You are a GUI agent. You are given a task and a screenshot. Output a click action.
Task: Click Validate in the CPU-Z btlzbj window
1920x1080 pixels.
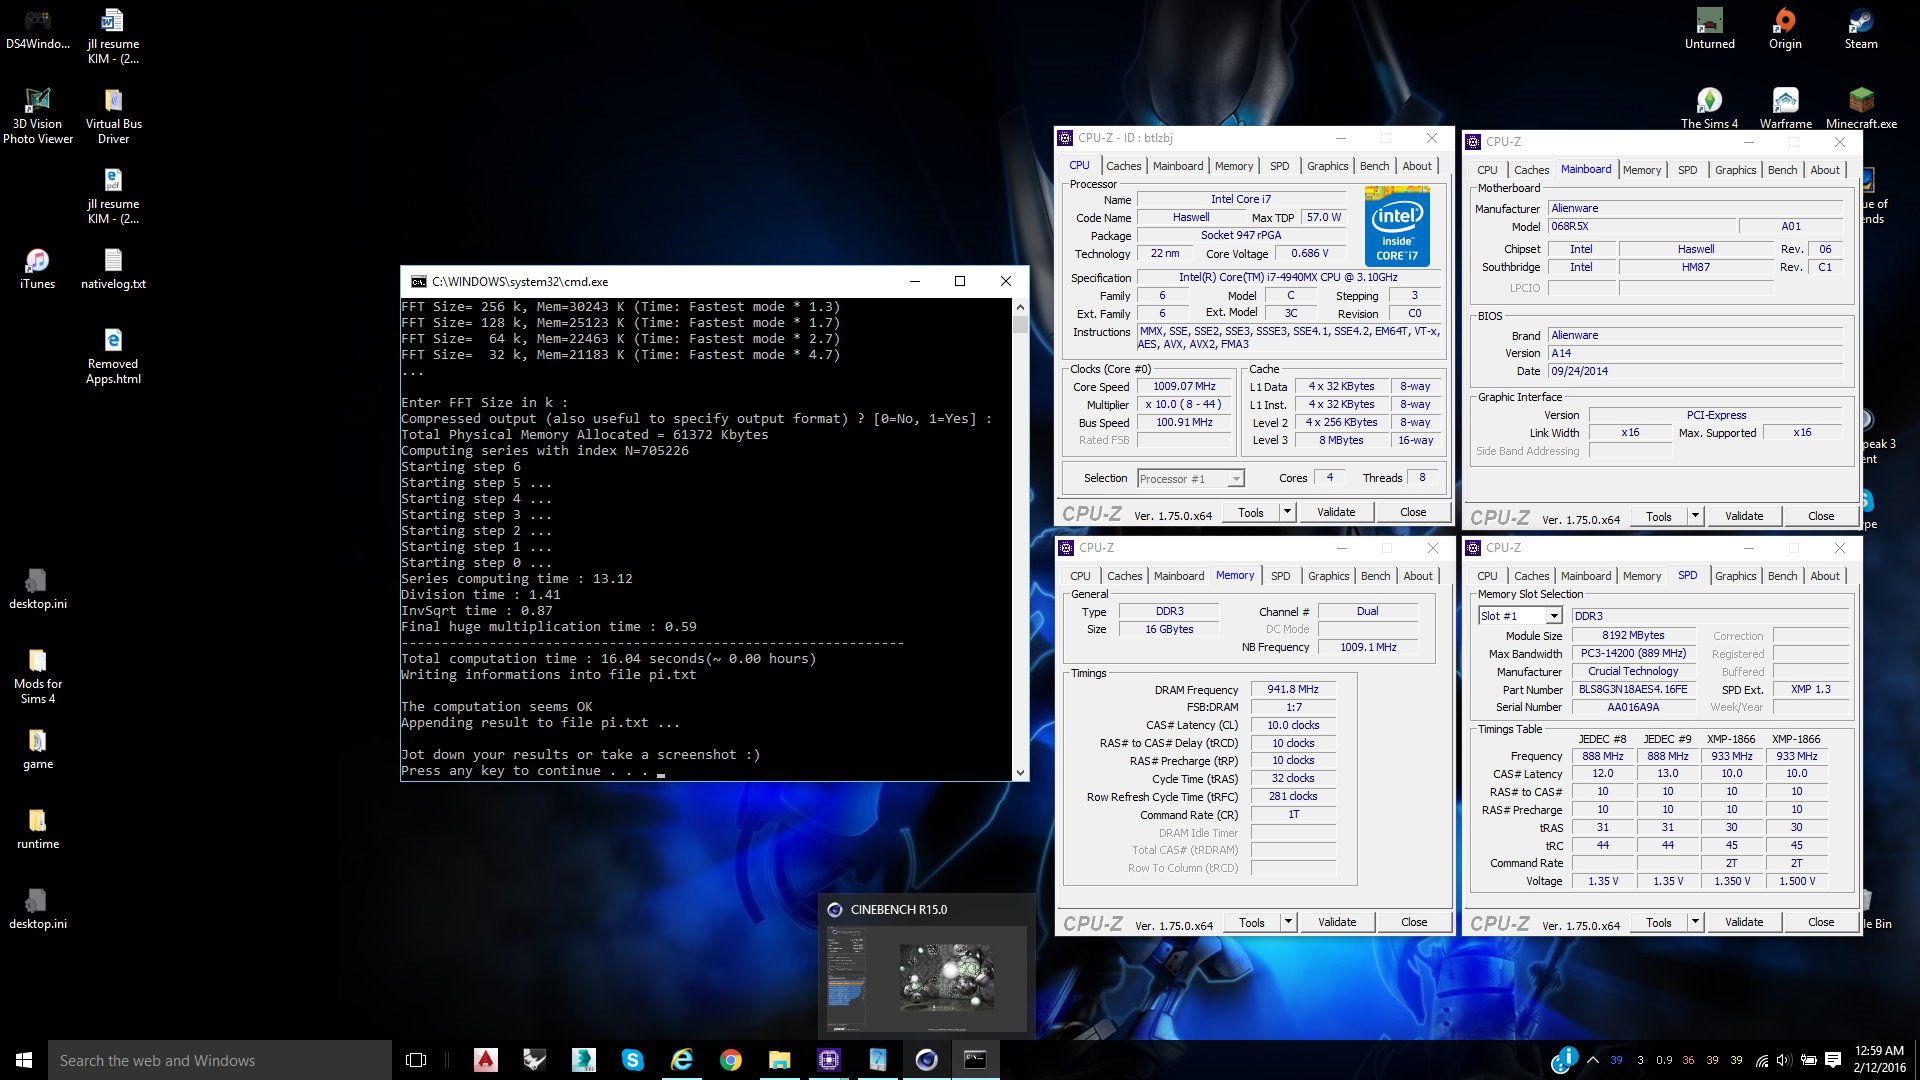click(x=1336, y=512)
